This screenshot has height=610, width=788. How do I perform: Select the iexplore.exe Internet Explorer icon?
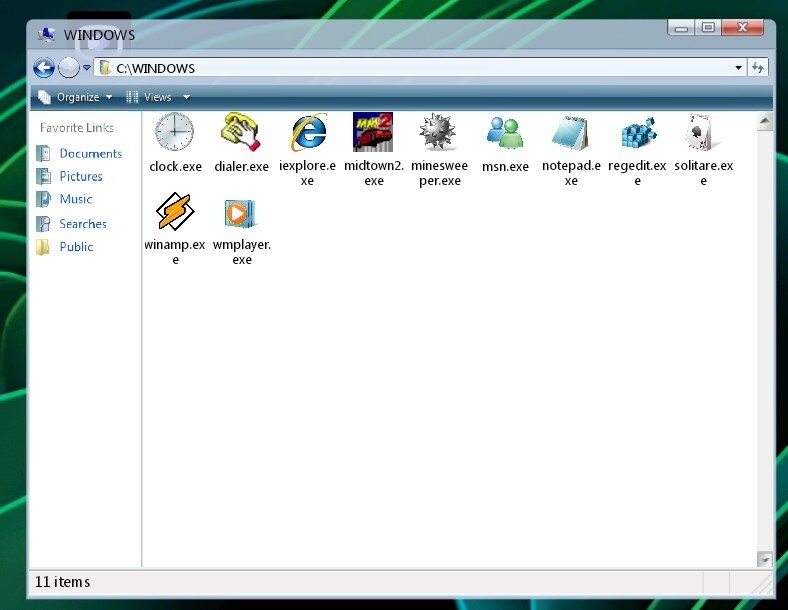pos(309,133)
